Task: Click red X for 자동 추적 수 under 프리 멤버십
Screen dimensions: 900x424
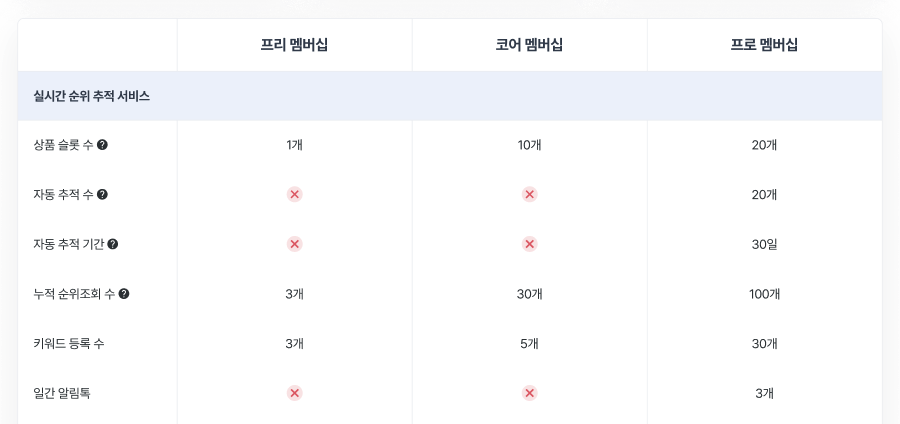Action: tap(294, 195)
